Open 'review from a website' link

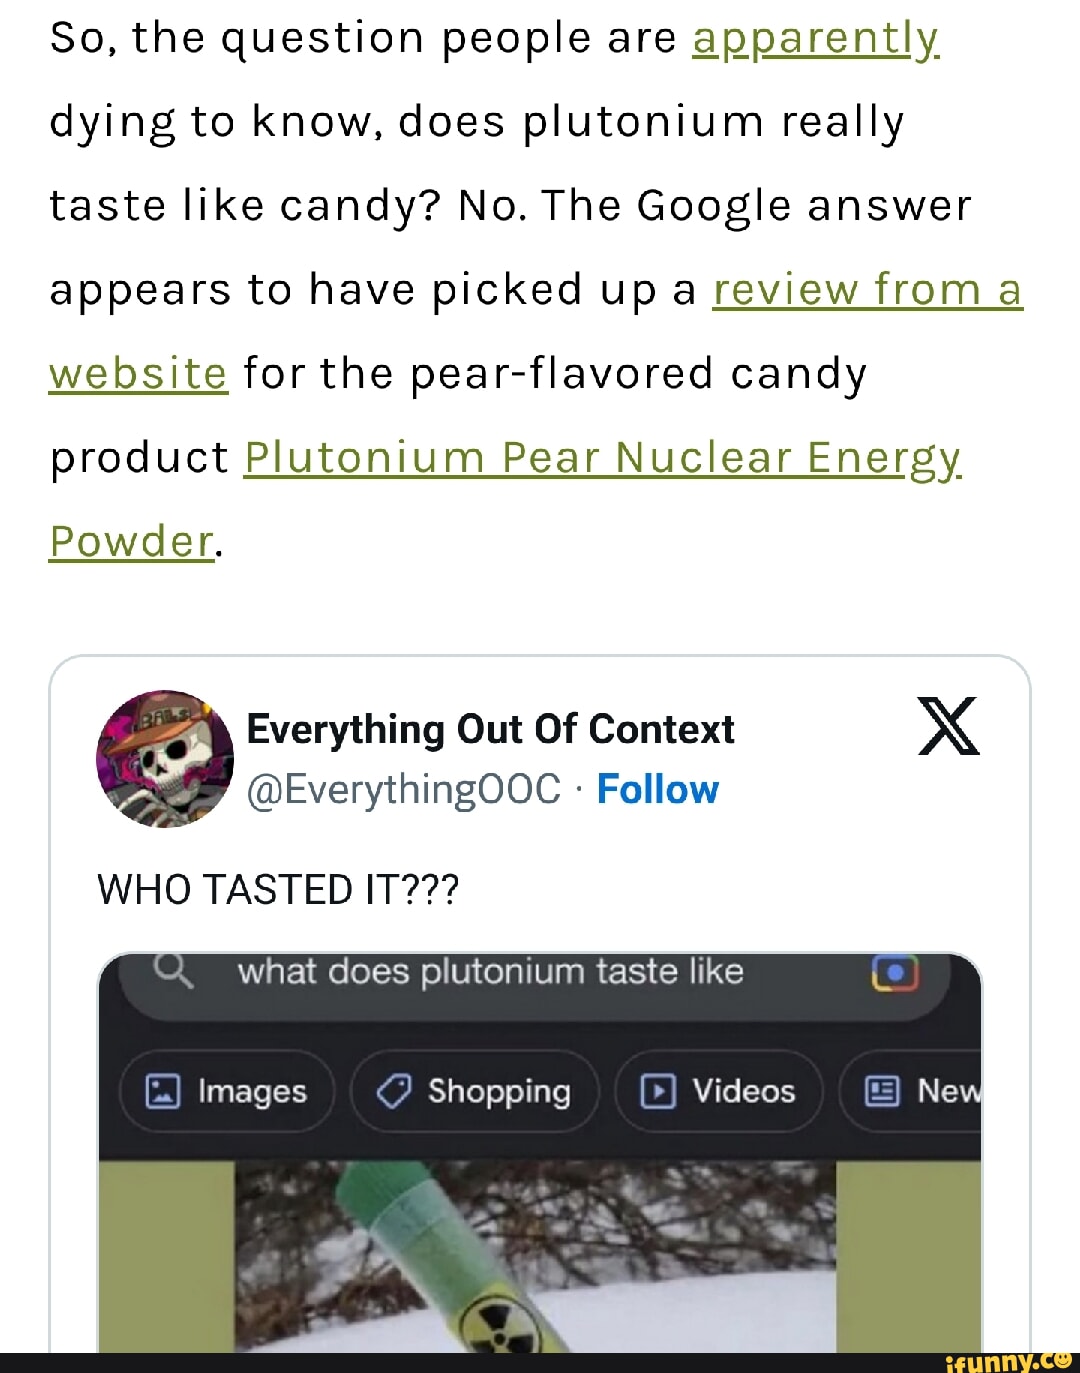tap(866, 290)
